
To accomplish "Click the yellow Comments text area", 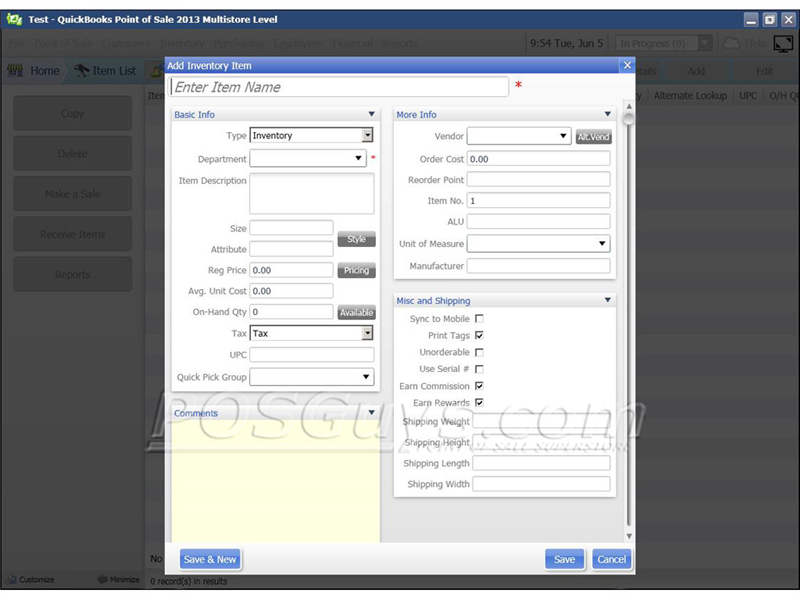I will click(276, 482).
